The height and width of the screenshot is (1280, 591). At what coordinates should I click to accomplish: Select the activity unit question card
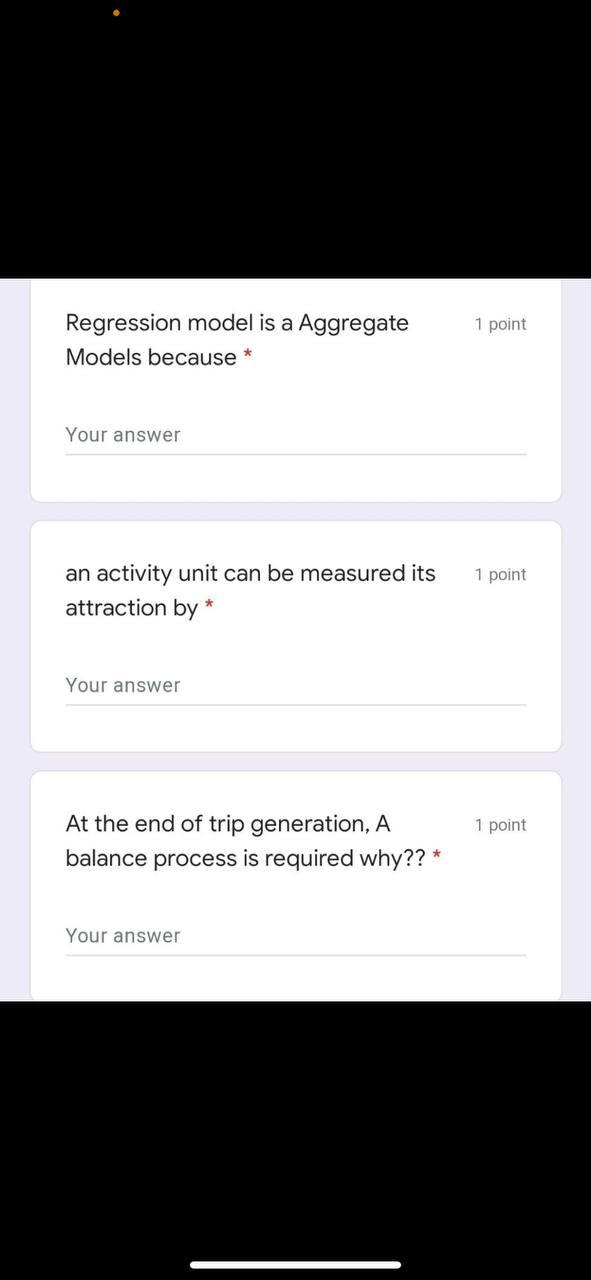click(295, 635)
